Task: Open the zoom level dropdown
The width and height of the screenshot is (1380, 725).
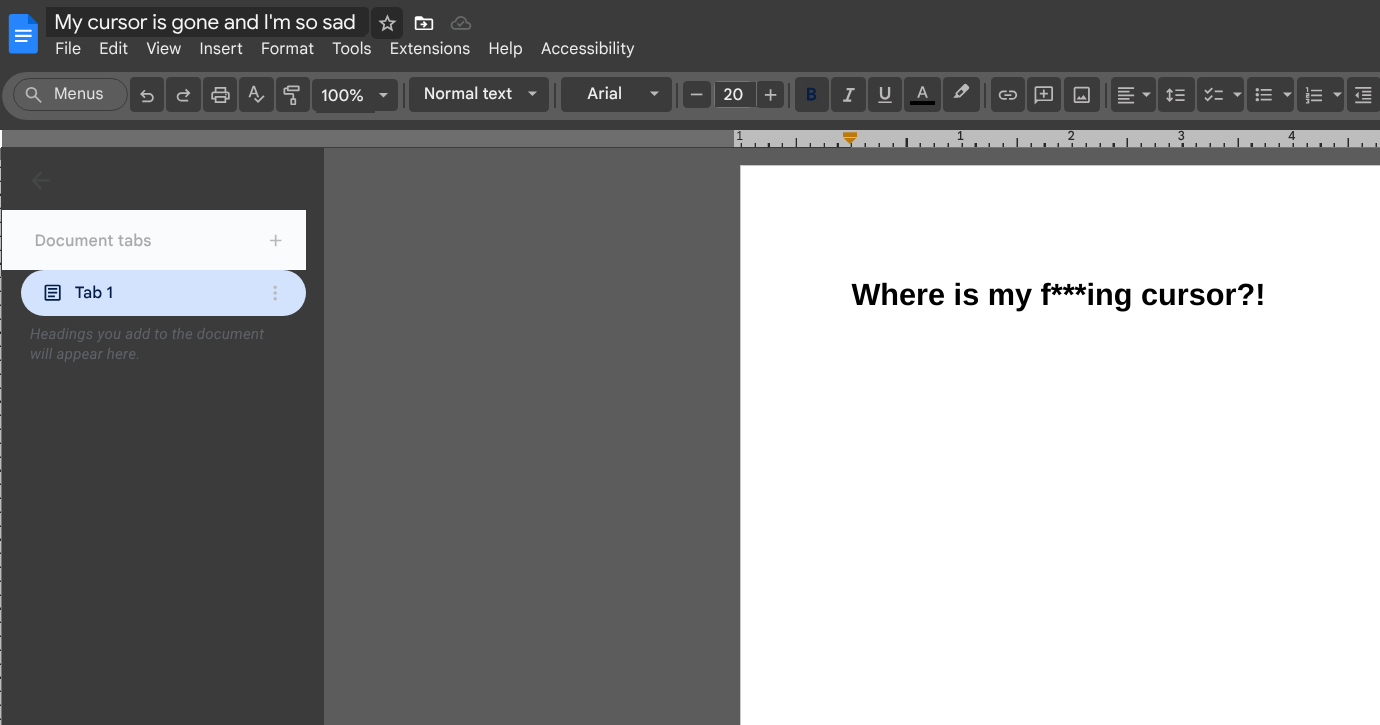Action: 354,94
